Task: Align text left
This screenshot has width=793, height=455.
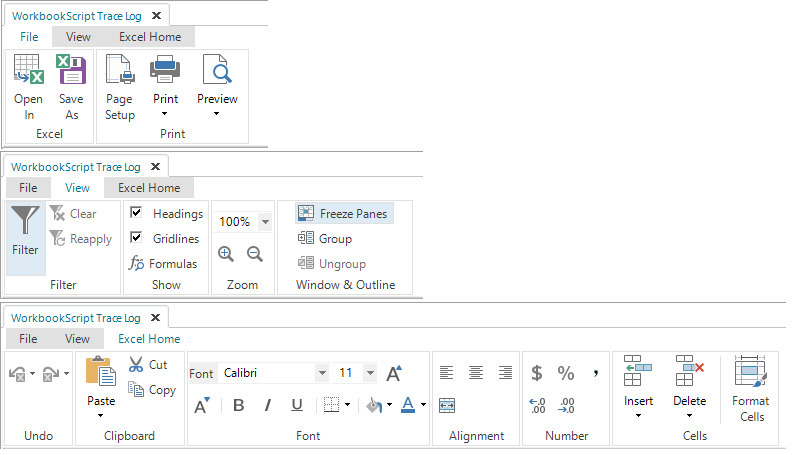Action: (447, 373)
